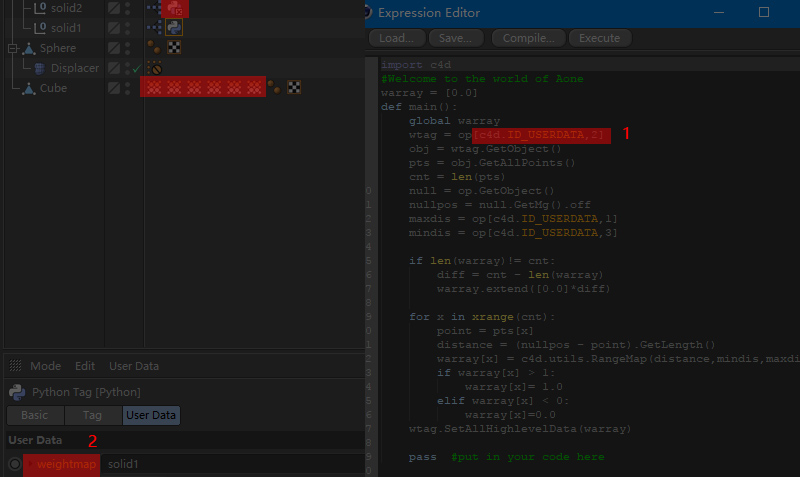Image resolution: width=800 pixels, height=477 pixels.
Task: Click the solid2 null object icon
Action: pyautogui.click(x=40, y=8)
